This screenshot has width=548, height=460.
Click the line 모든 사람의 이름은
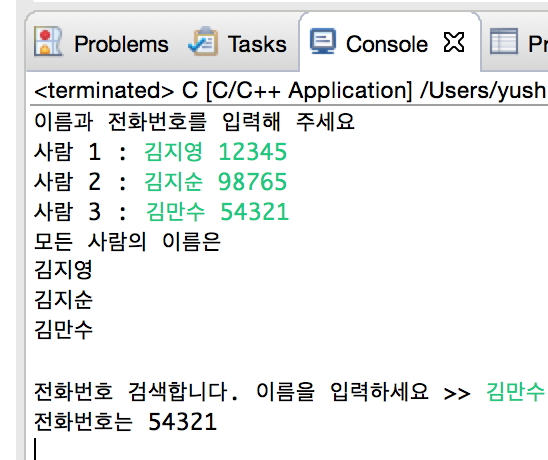pyautogui.click(x=128, y=241)
